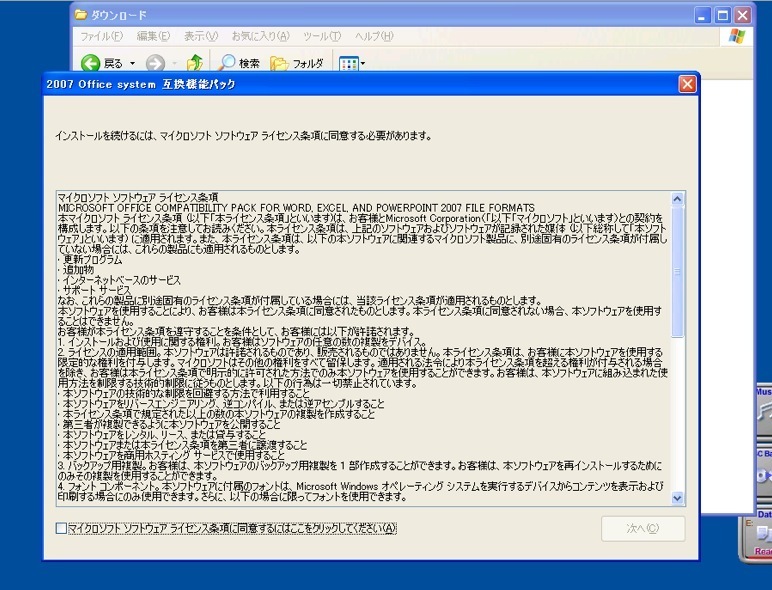Close the 2007 Office system dialog
772x590 pixels.
click(x=687, y=84)
